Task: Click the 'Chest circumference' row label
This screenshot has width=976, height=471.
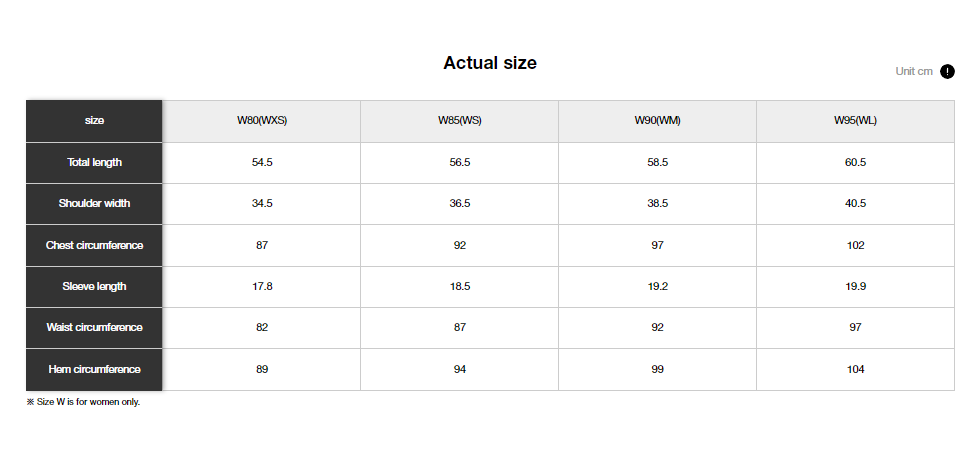Action: pyautogui.click(x=94, y=245)
